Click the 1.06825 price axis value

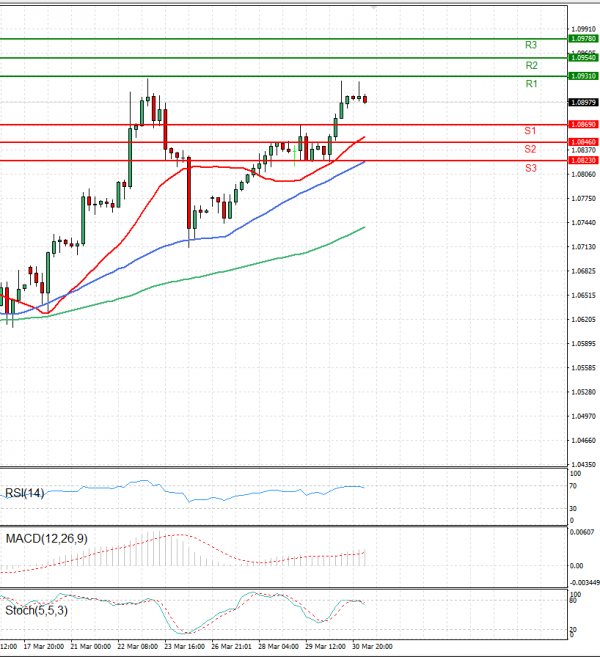(x=583, y=271)
